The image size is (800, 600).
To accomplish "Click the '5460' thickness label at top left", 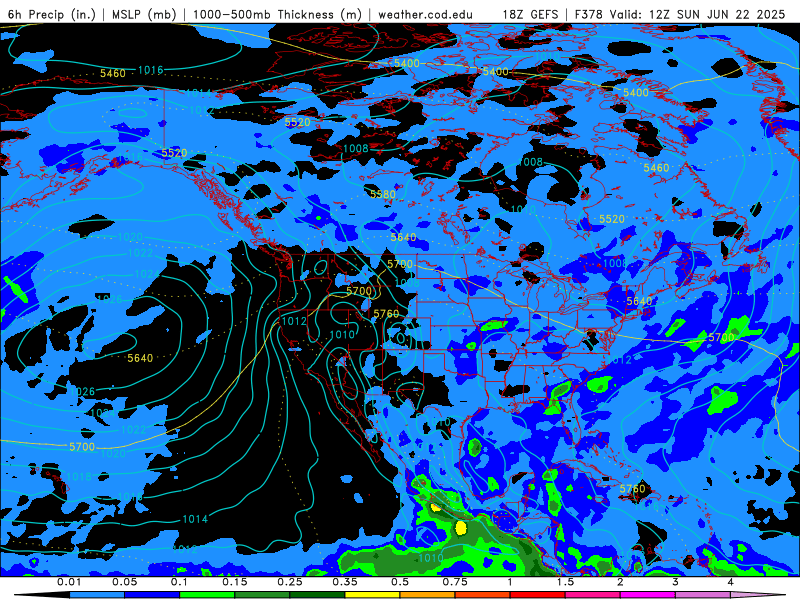I will [113, 73].
